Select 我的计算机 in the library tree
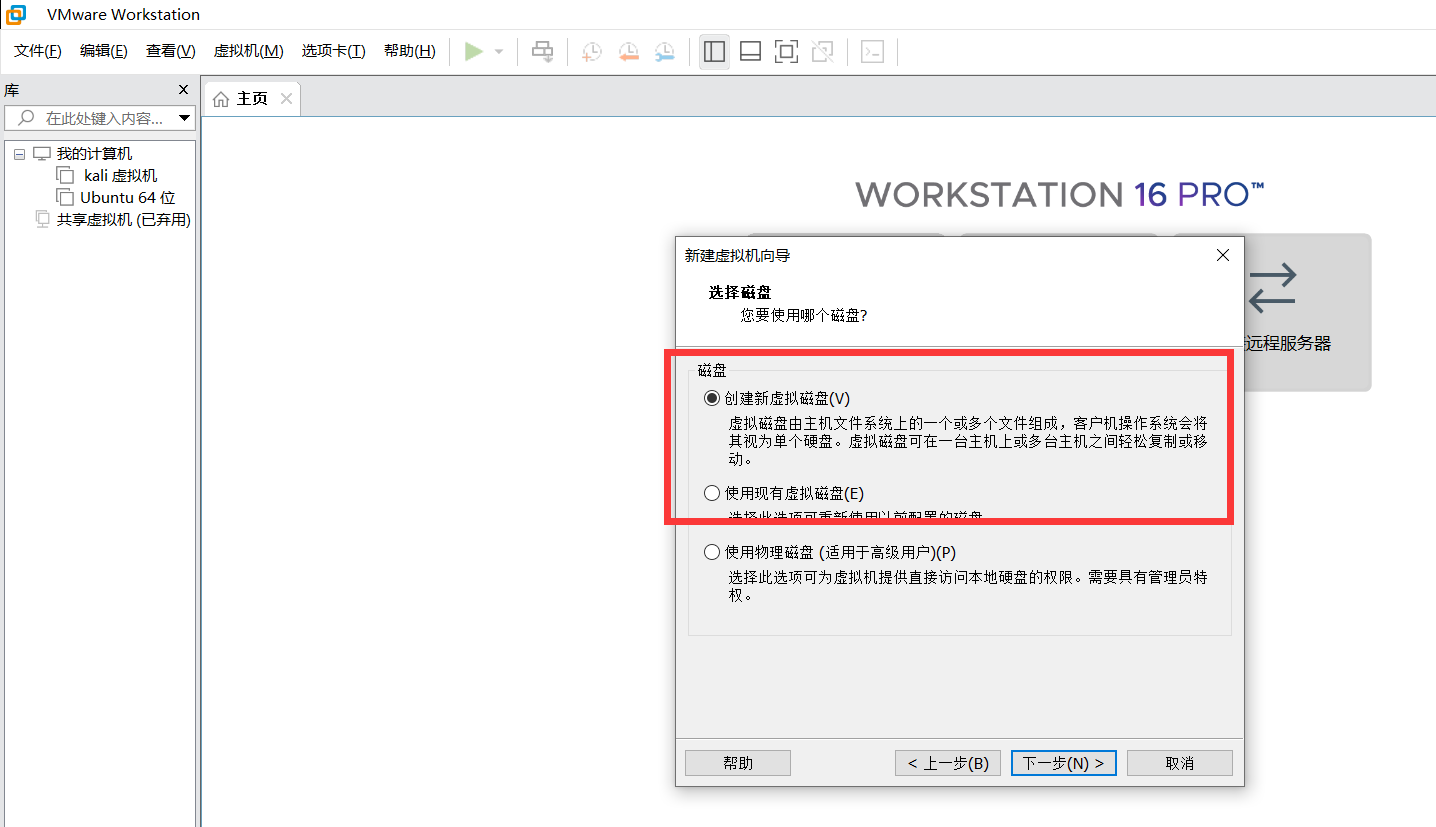The width and height of the screenshot is (1436, 827). 94,154
